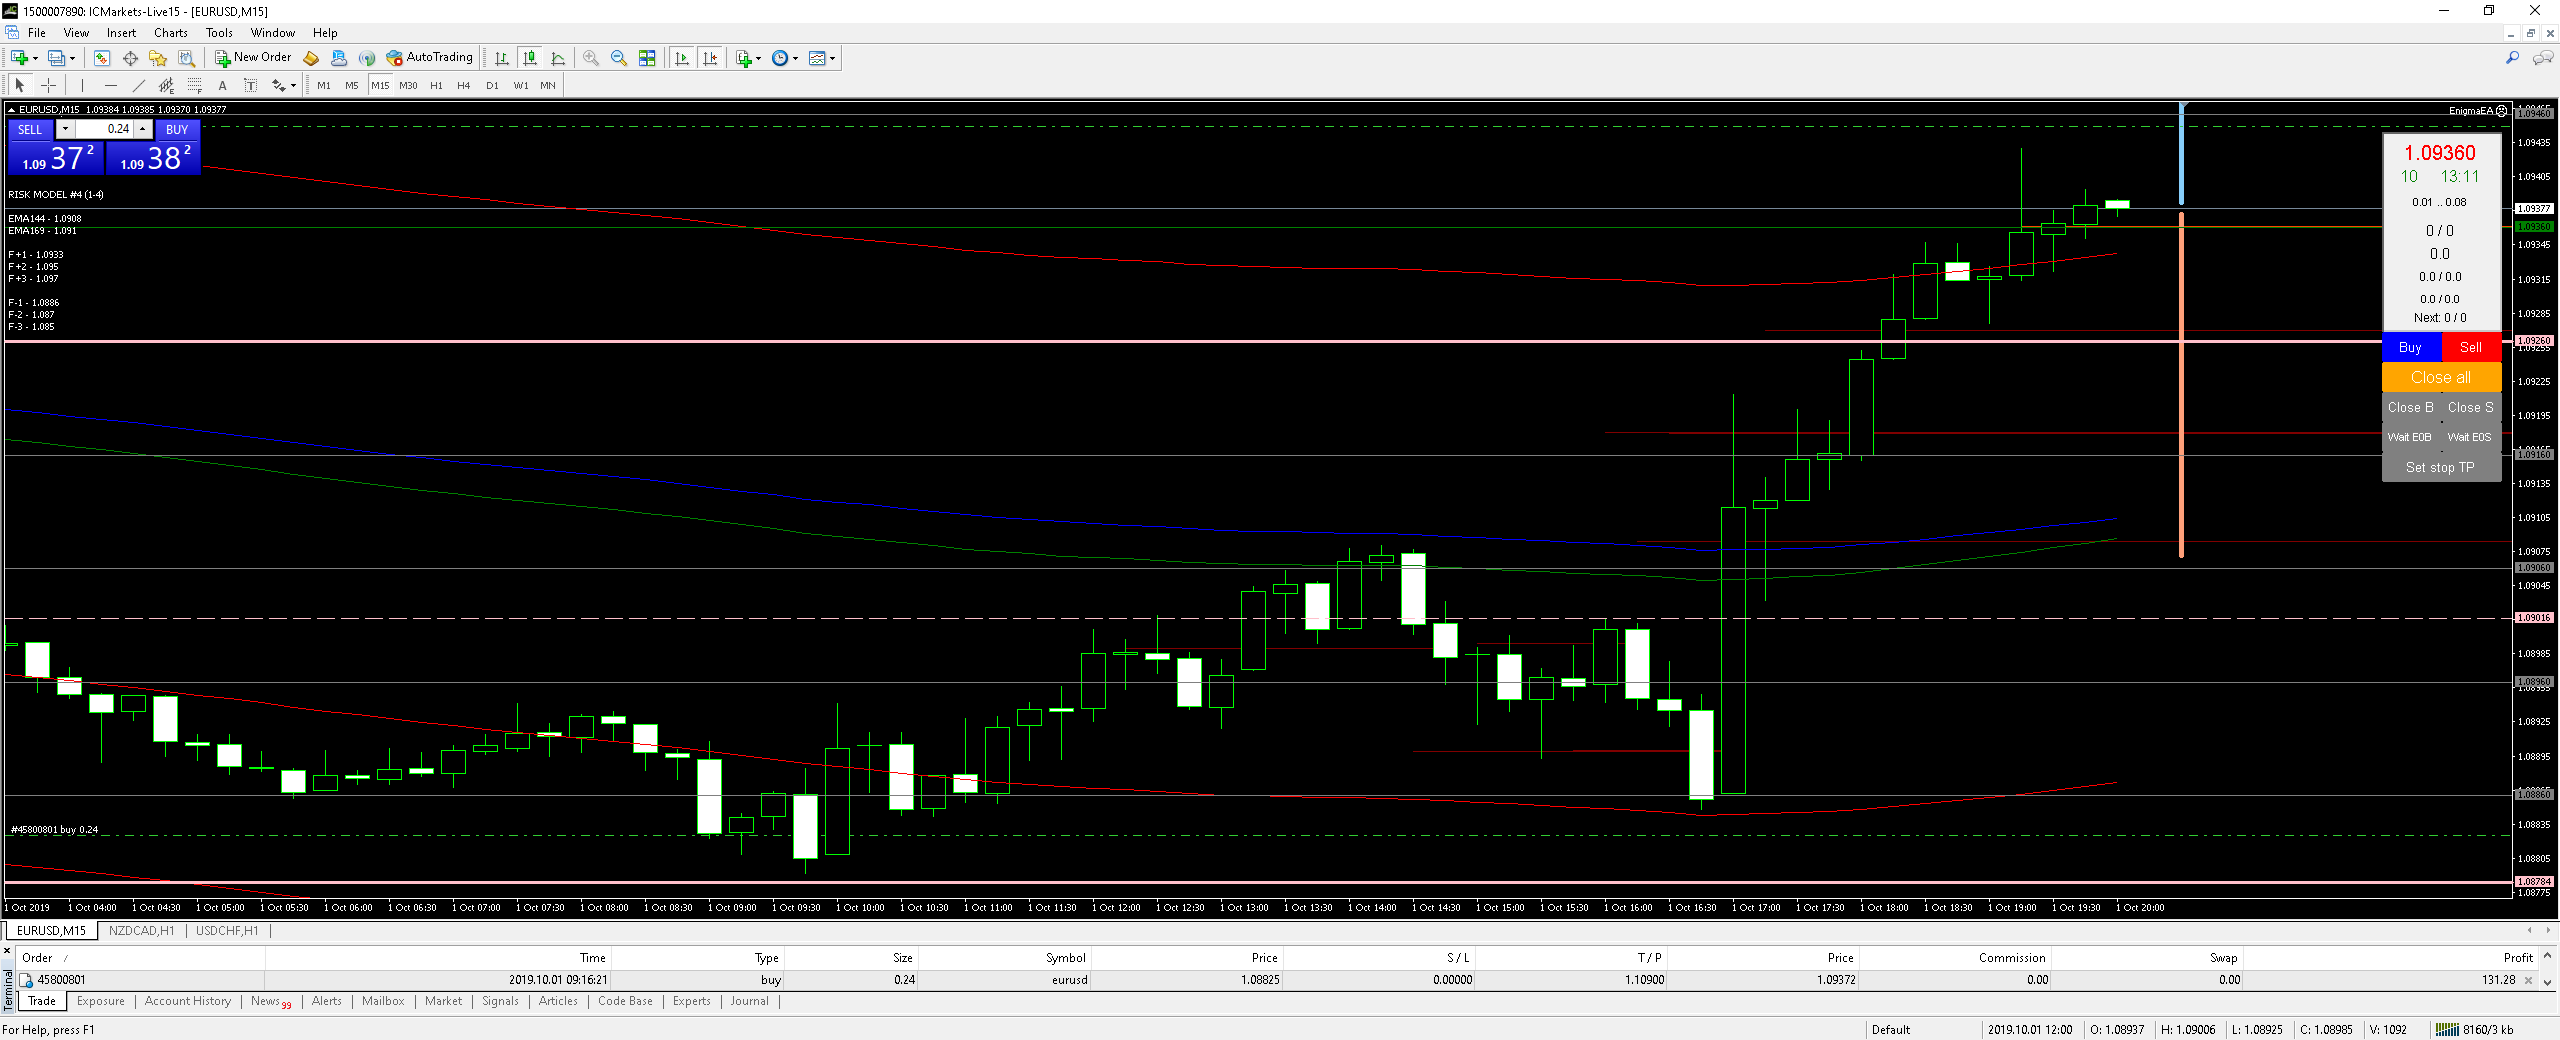Toggle the chart Auto Scroll button
Screen dimensions: 2560x1040
(x=682, y=59)
